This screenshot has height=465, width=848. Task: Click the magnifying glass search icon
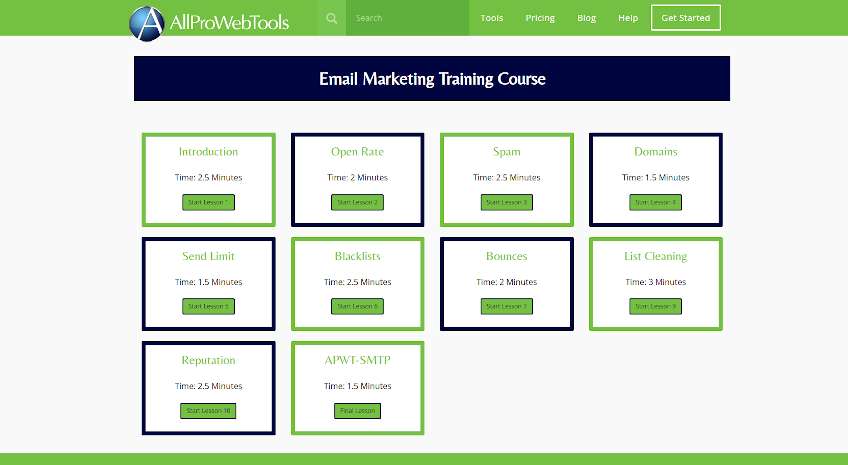tap(332, 18)
